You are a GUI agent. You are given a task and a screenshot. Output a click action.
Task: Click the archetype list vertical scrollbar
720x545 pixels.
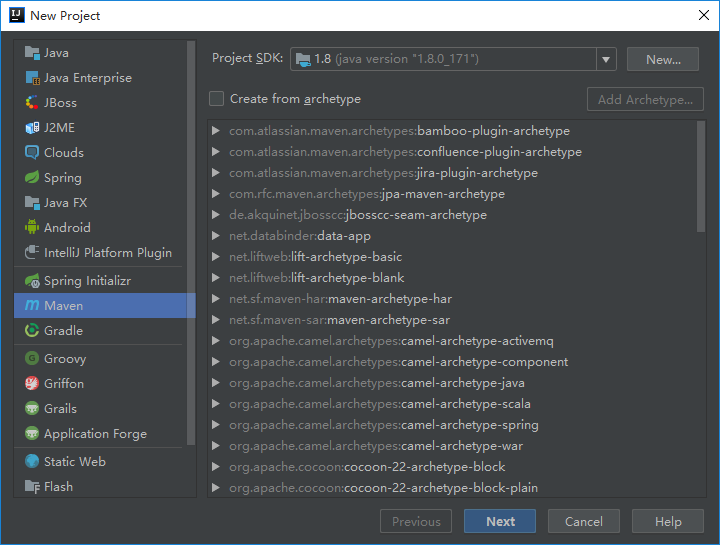click(x=701, y=177)
